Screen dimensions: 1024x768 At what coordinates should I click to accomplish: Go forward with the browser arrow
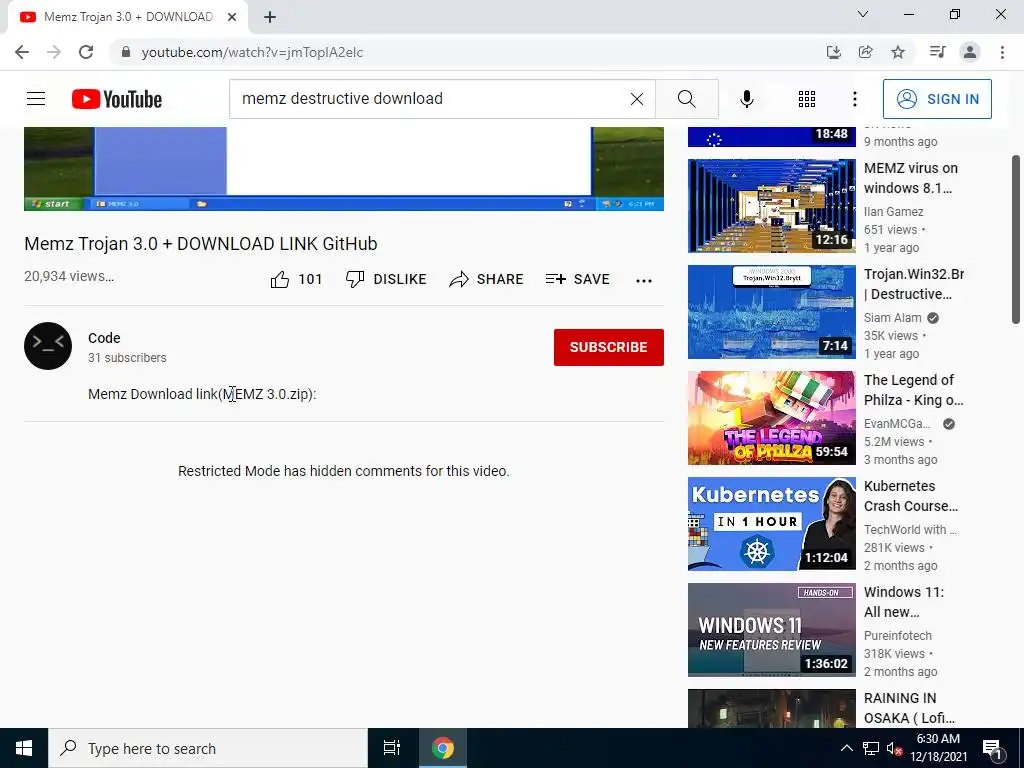click(54, 52)
